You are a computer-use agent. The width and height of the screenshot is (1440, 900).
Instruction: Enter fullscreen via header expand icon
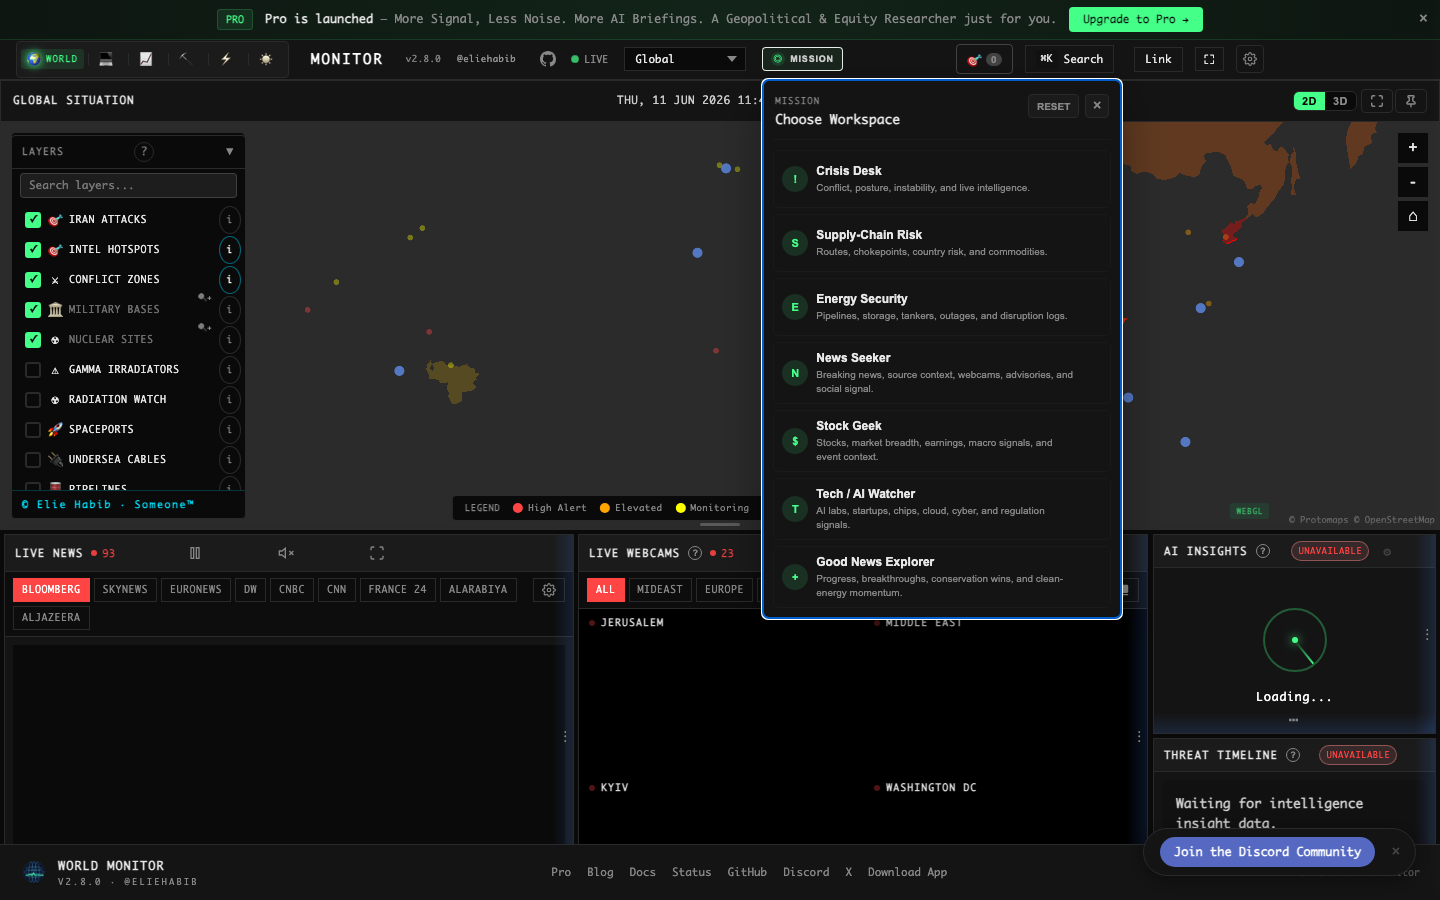click(x=1209, y=59)
